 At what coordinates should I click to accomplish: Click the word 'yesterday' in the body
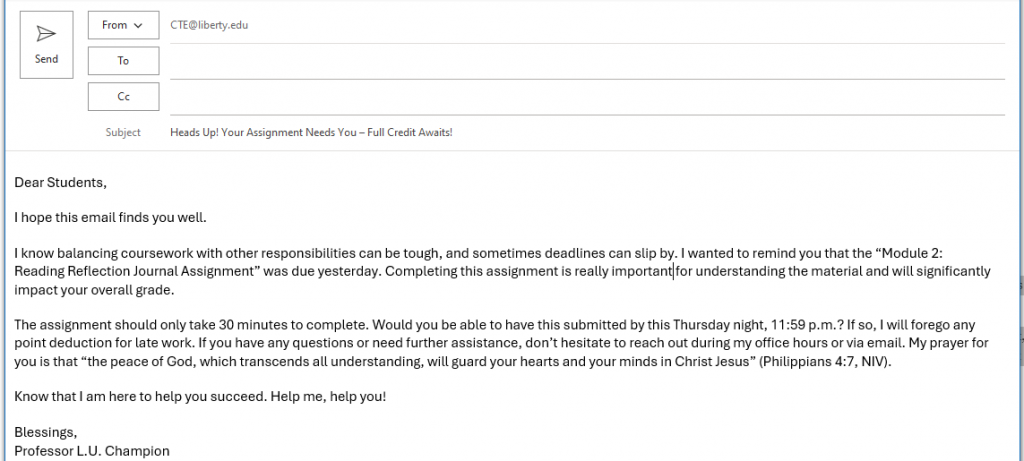tap(347, 272)
